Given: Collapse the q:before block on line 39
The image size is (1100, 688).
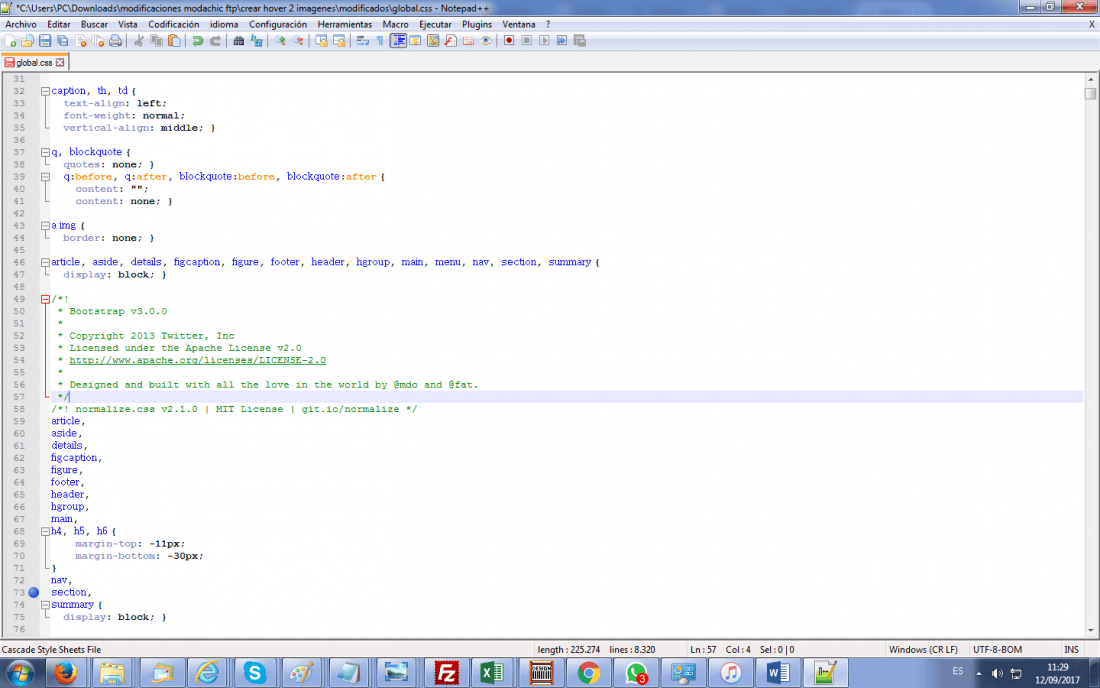Looking at the screenshot, I should tap(45, 177).
